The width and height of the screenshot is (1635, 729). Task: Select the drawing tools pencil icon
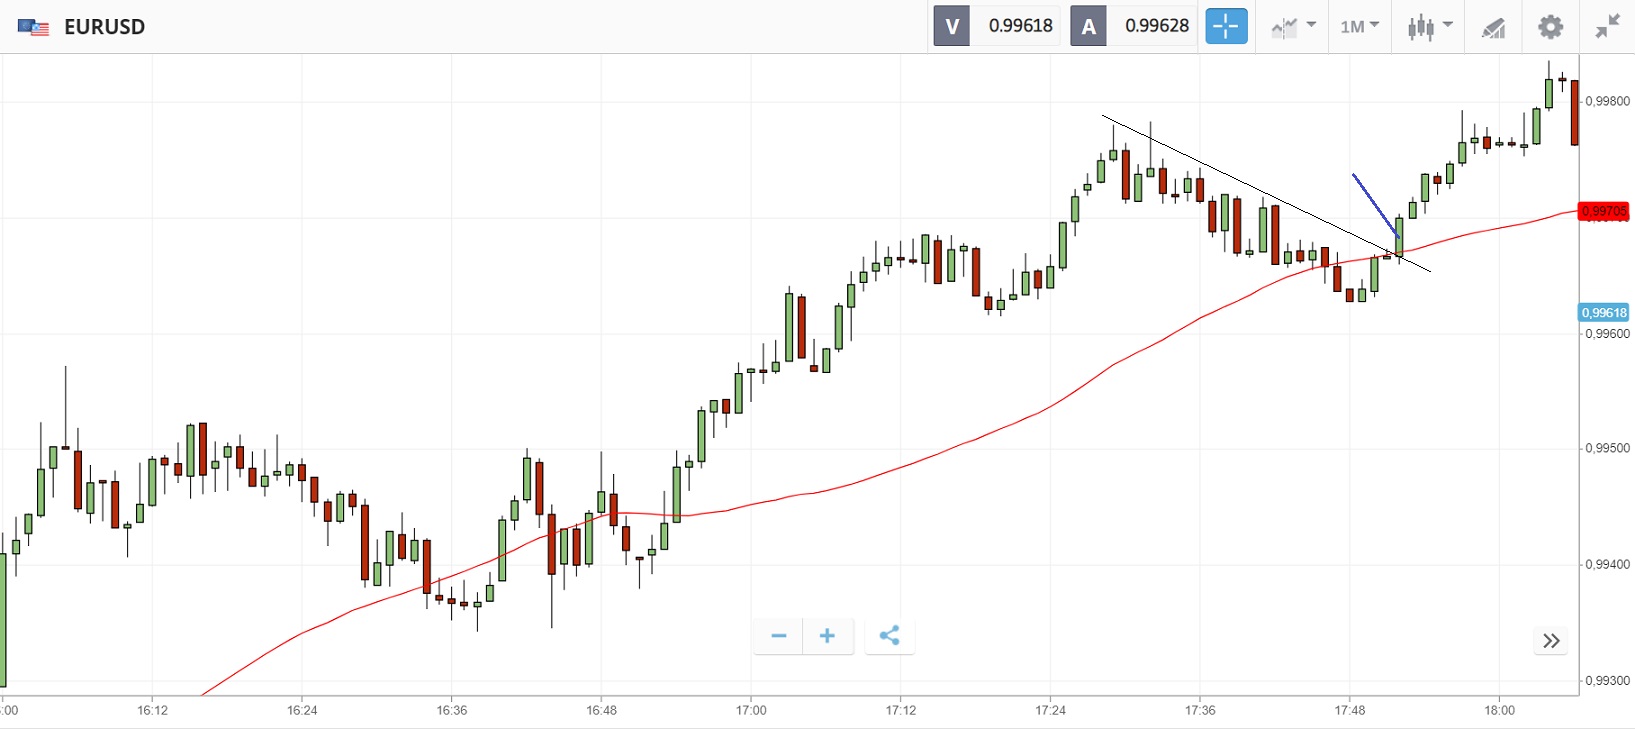[x=1493, y=27]
